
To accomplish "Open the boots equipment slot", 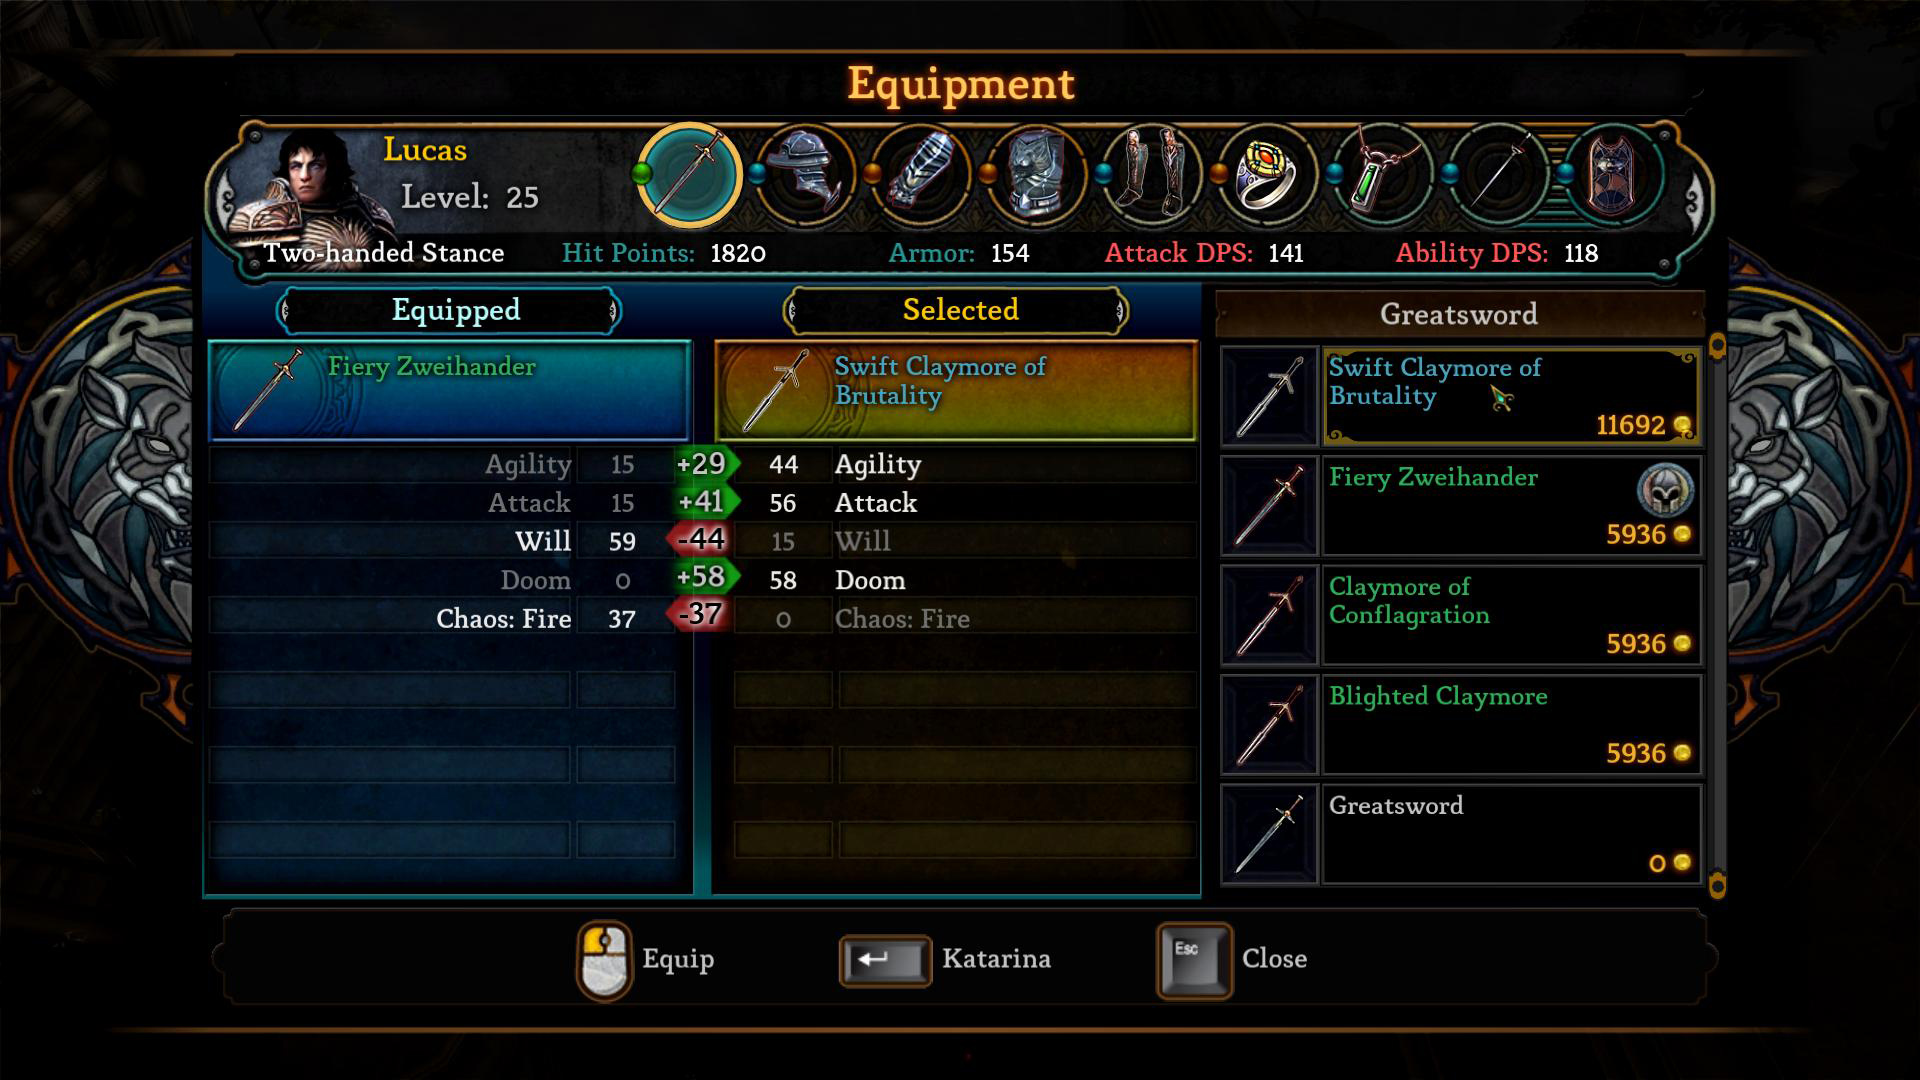I will (x=1151, y=176).
